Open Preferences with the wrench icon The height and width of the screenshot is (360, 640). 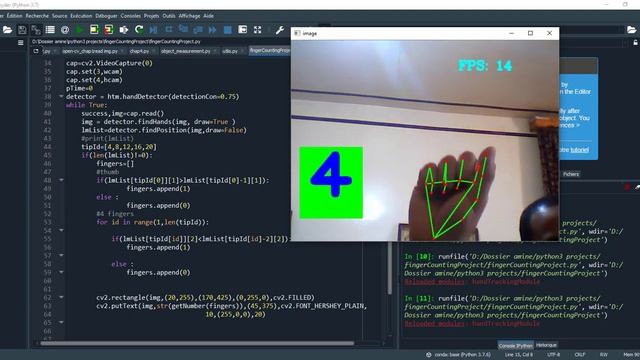[x=280, y=29]
